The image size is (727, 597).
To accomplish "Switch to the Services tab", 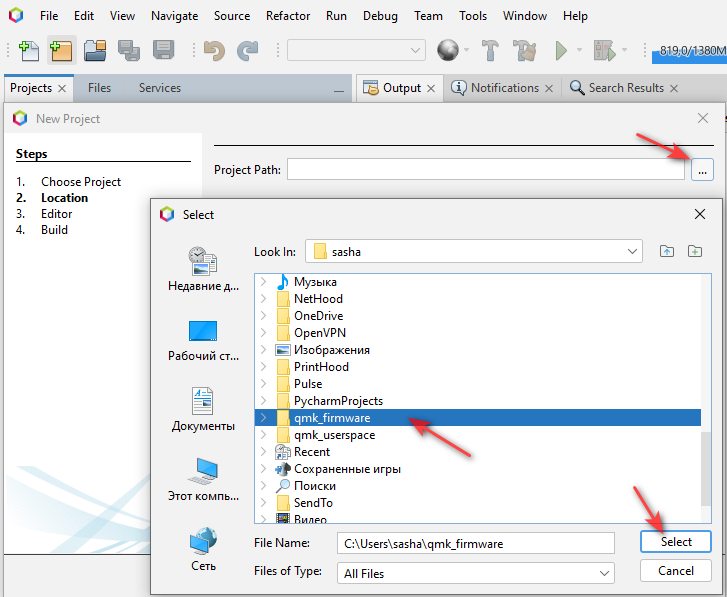I will point(160,88).
